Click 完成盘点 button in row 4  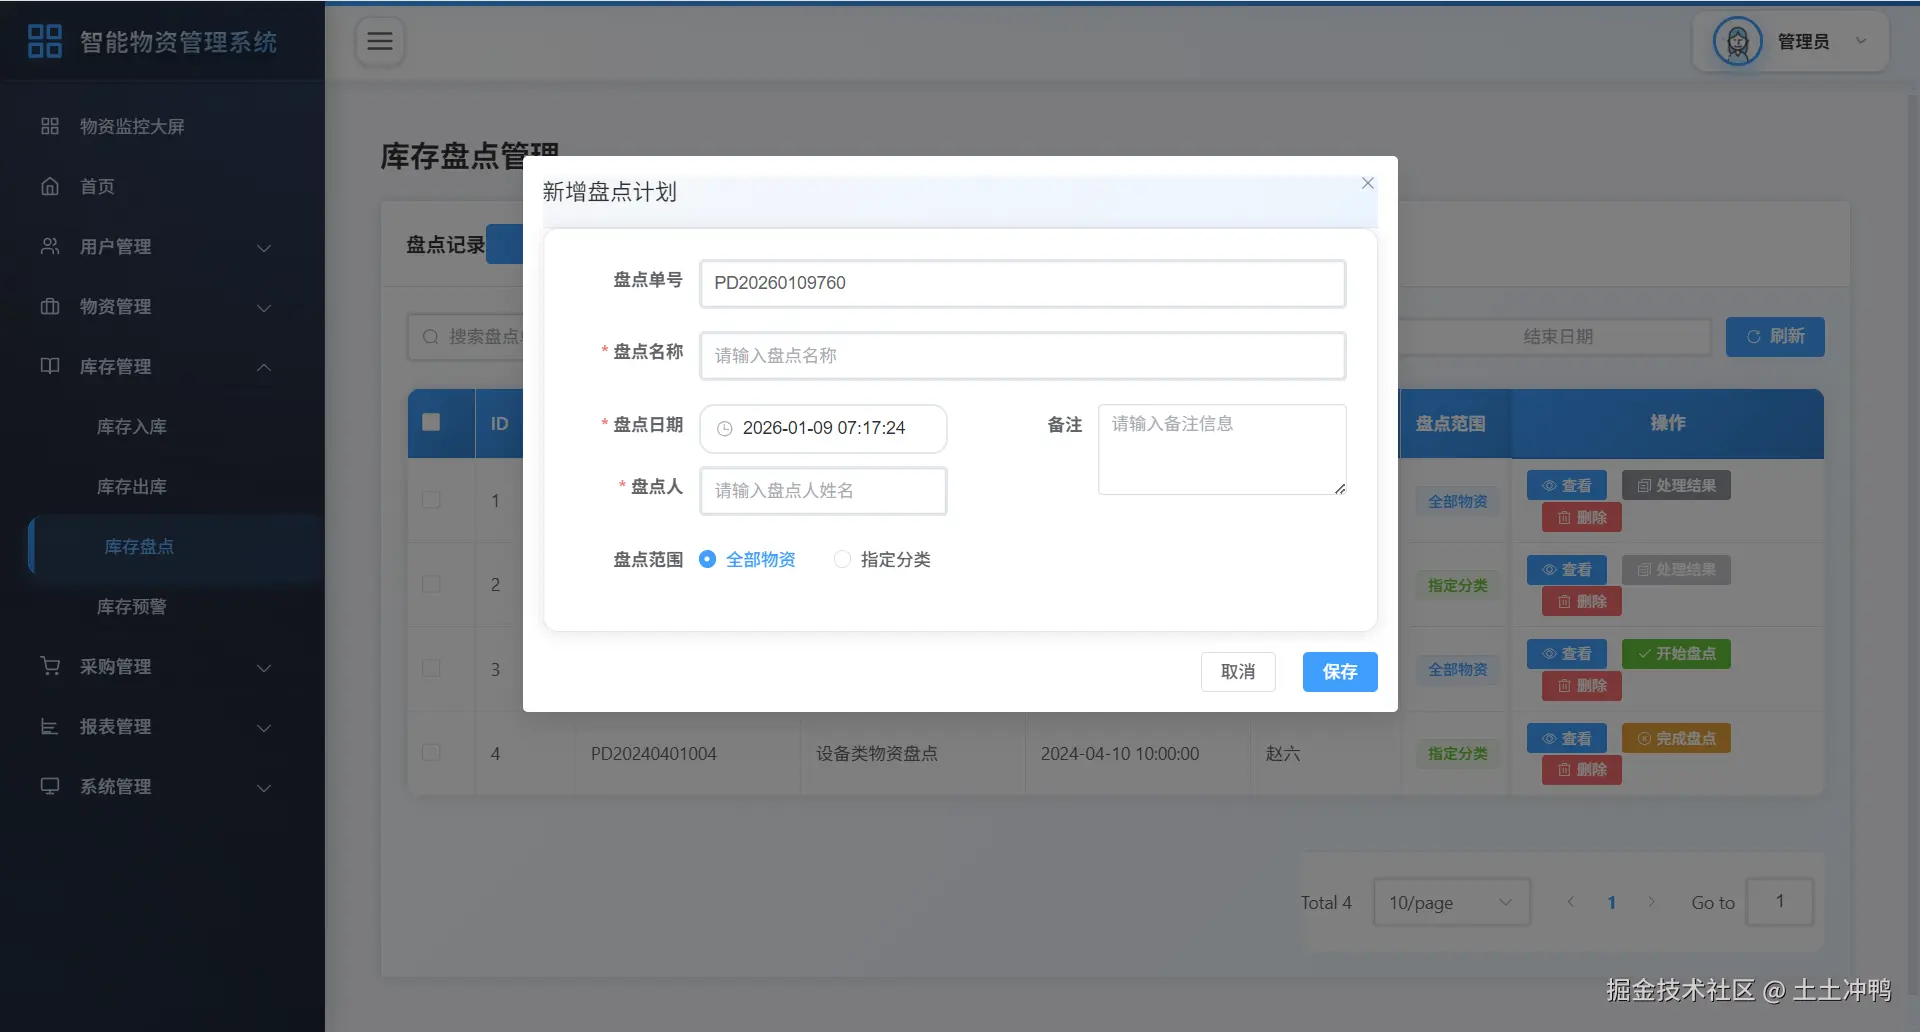1676,738
